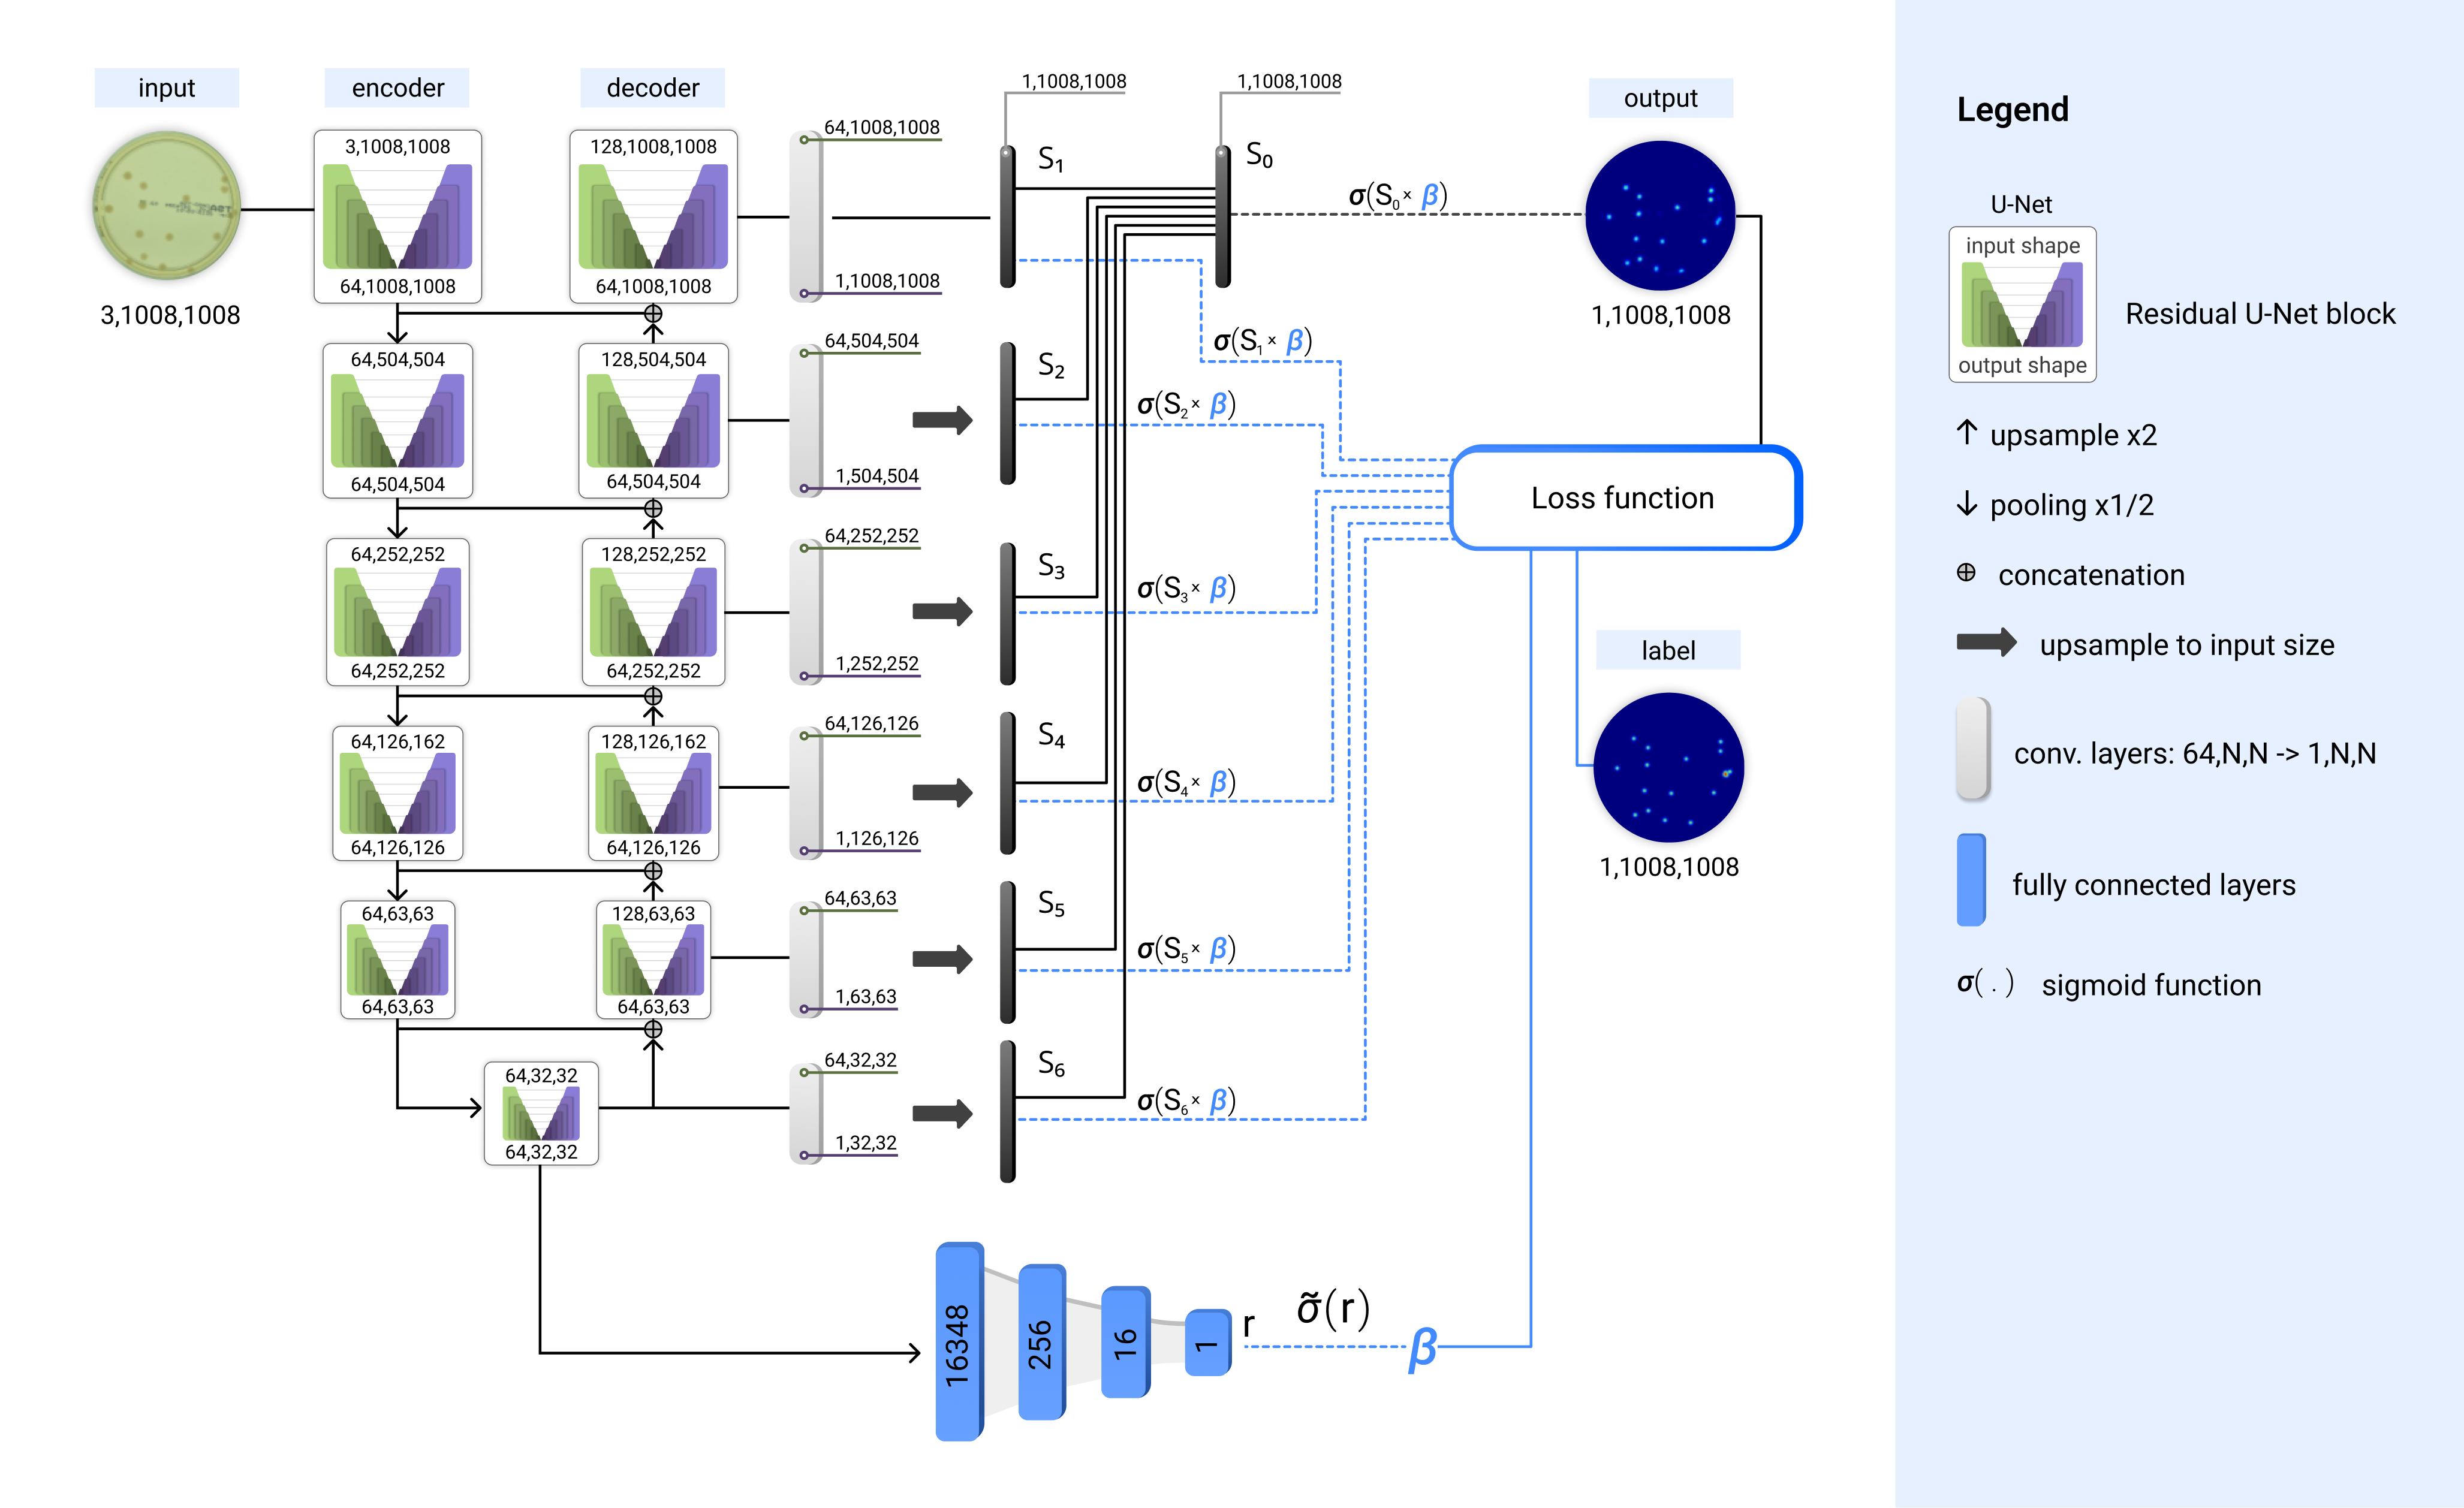Click the label header above ground truth
The width and height of the screenshot is (2464, 1508).
(1668, 650)
